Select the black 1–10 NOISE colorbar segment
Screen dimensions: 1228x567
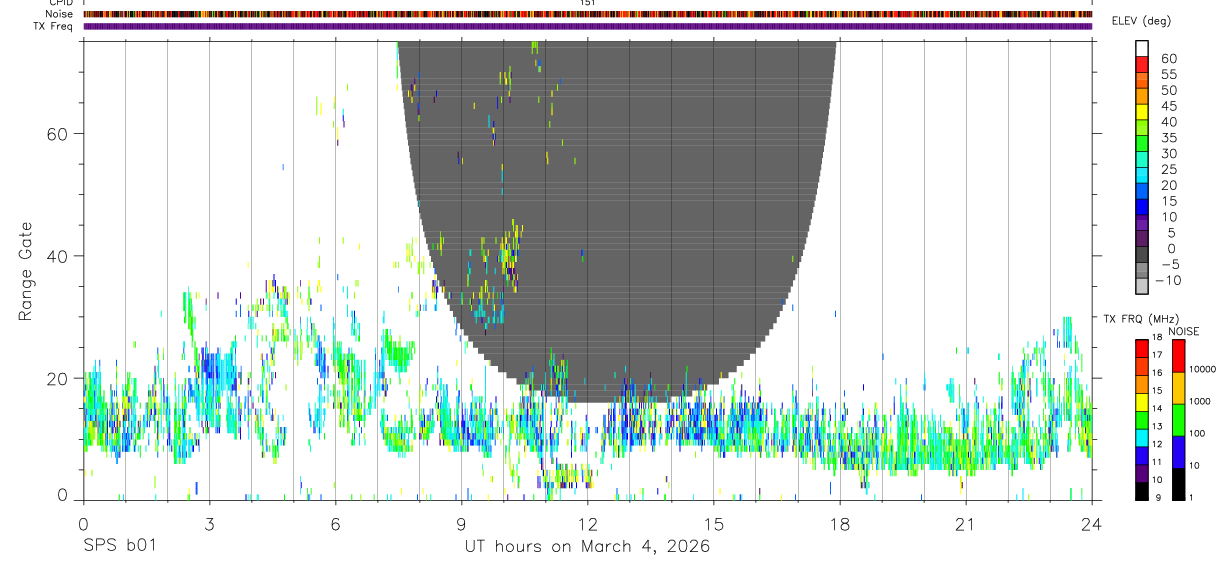[x=1179, y=483]
